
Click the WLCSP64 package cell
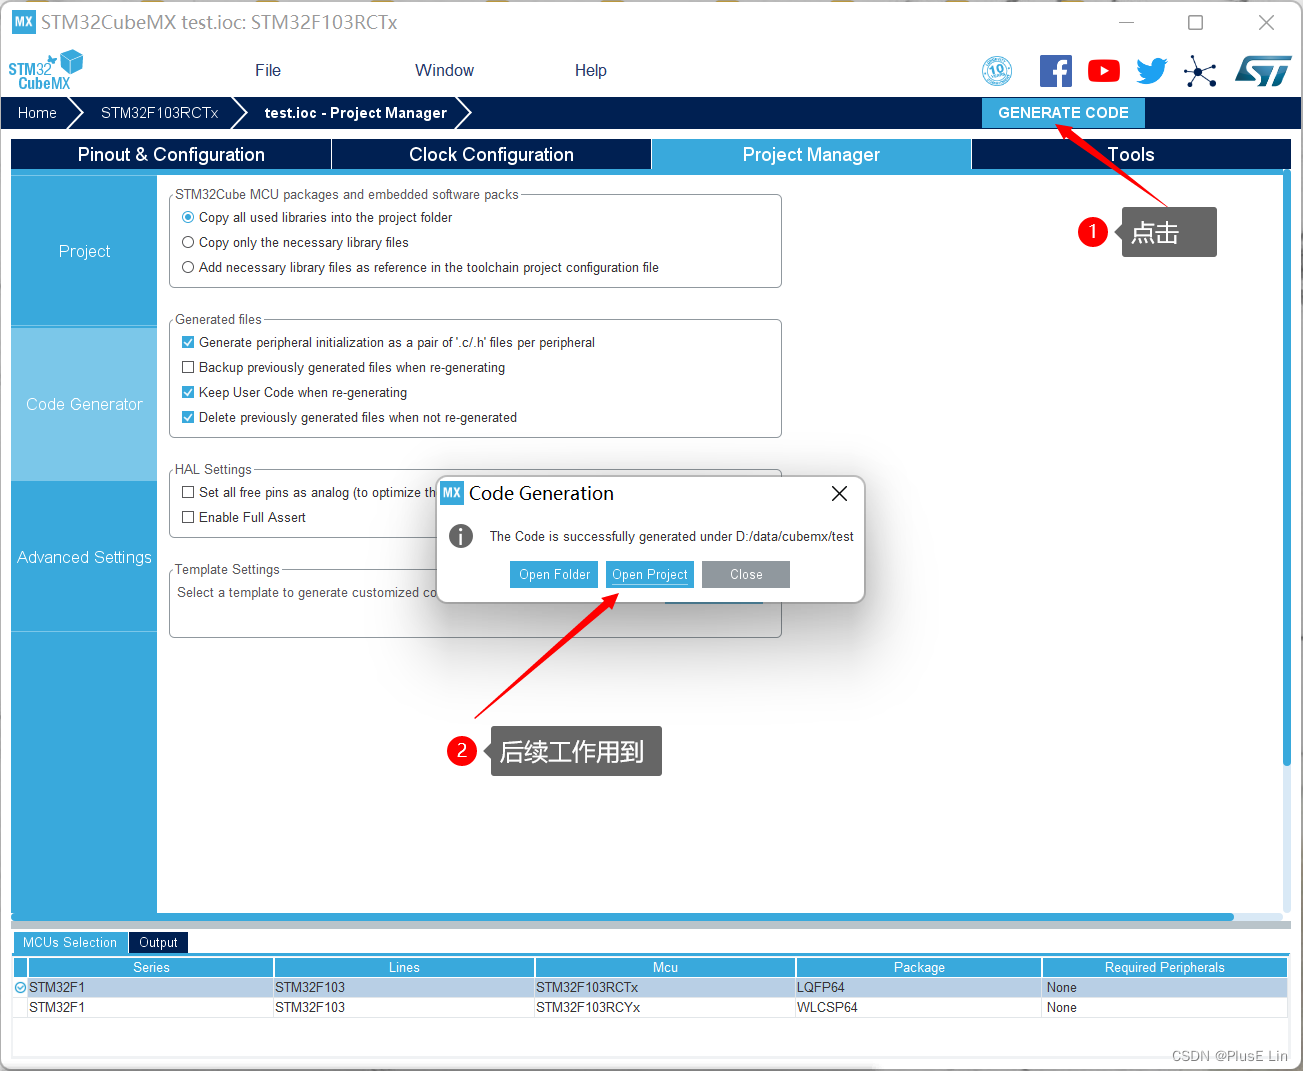(918, 1007)
